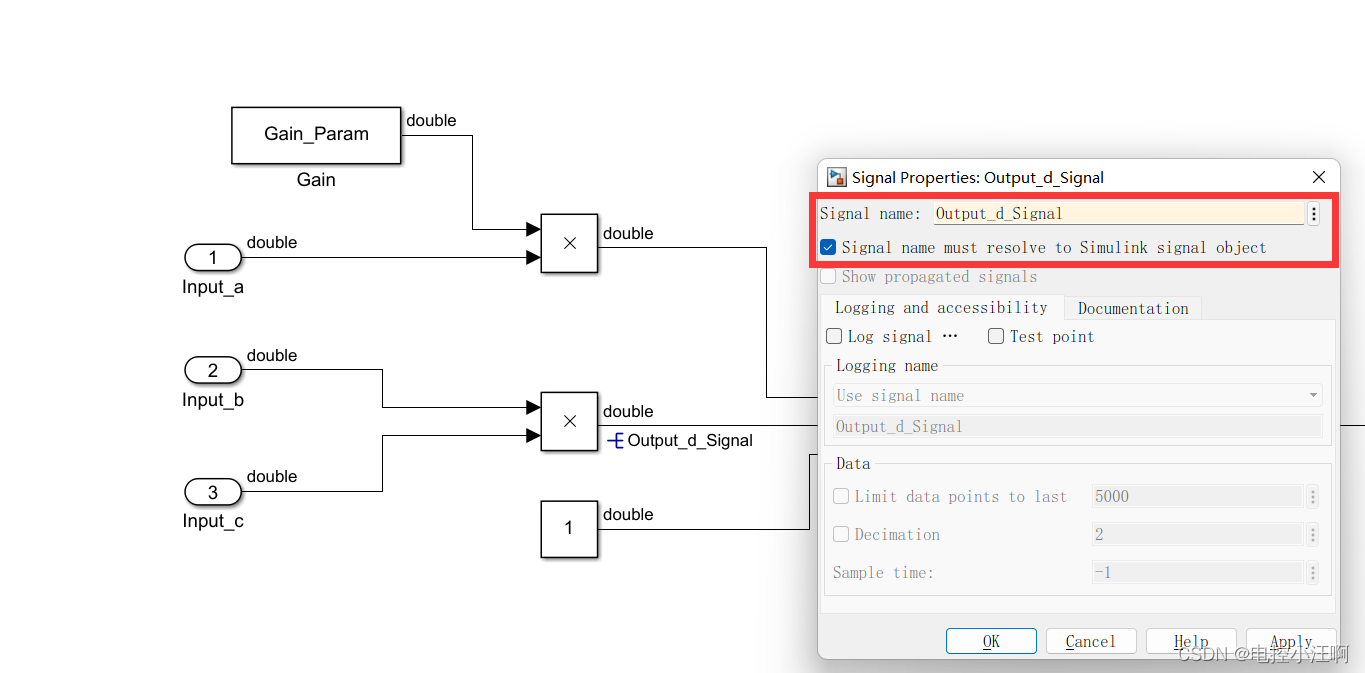The height and width of the screenshot is (673, 1365).
Task: Click OK to confirm signal properties
Action: 991,640
